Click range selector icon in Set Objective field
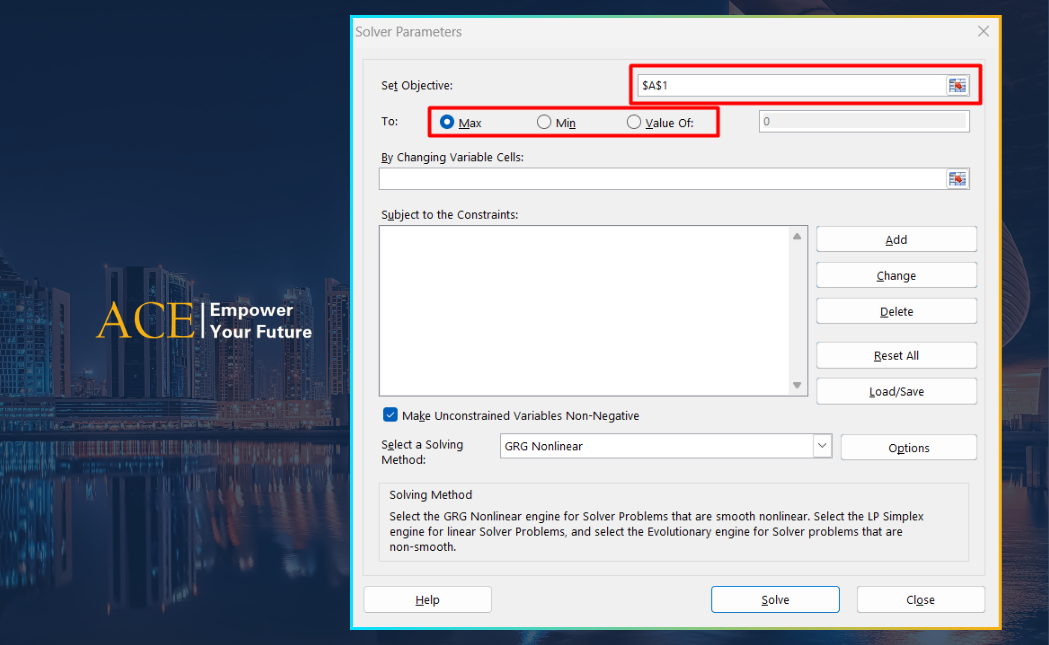 tap(957, 86)
